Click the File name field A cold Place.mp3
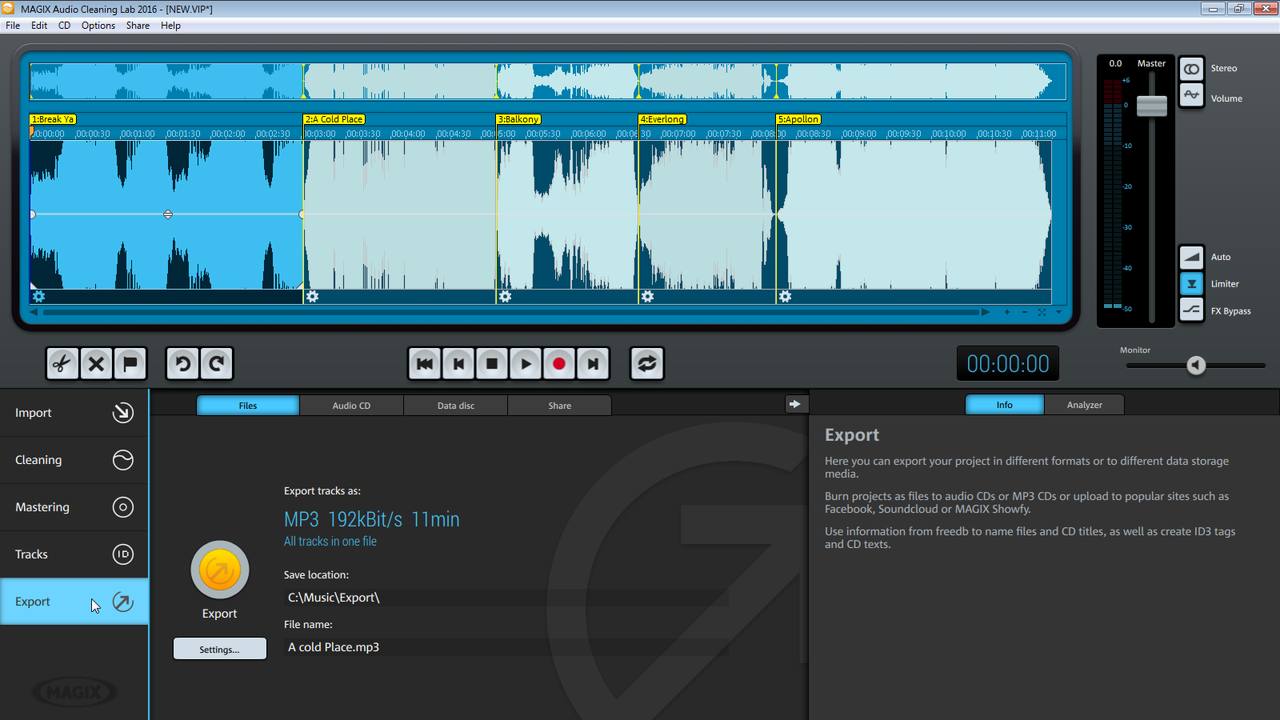 506,647
